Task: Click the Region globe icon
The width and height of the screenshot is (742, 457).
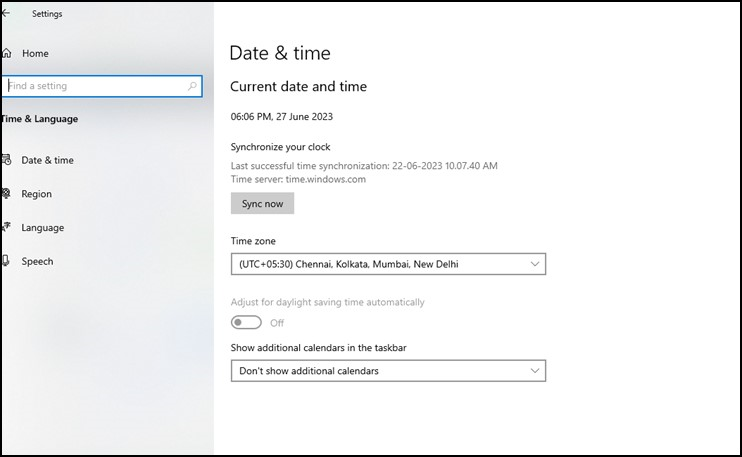Action: 6,193
